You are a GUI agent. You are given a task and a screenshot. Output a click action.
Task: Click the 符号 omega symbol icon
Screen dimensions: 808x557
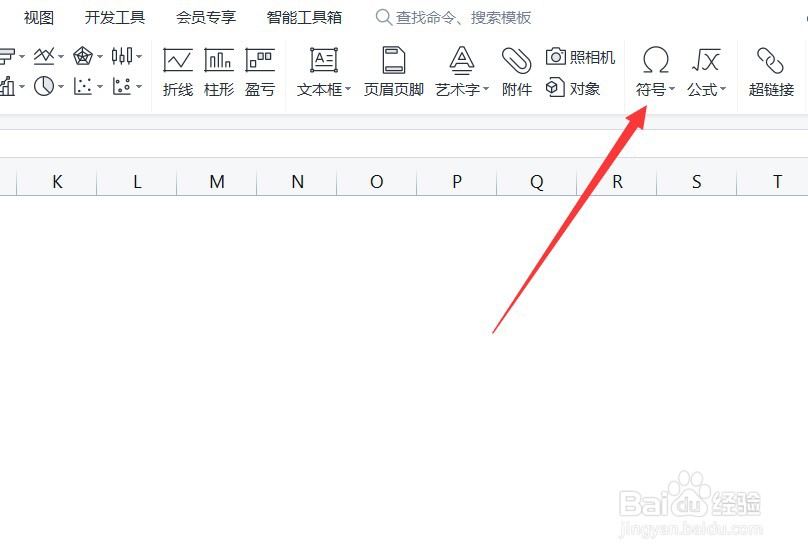[x=655, y=60]
